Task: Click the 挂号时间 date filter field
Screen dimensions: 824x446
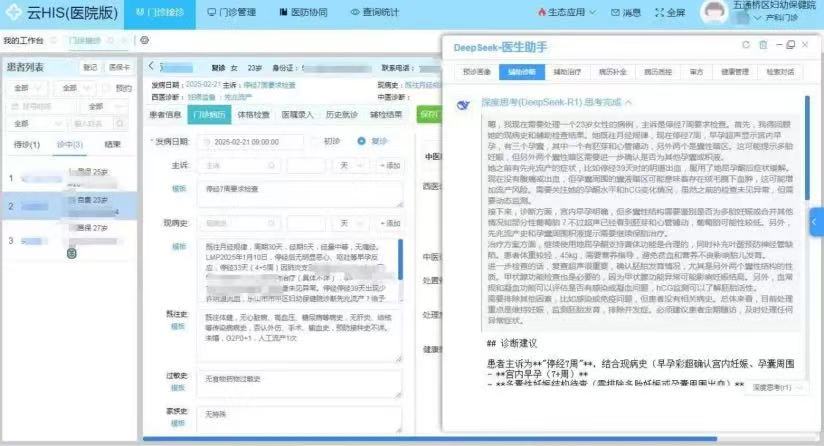Action: coord(41,107)
